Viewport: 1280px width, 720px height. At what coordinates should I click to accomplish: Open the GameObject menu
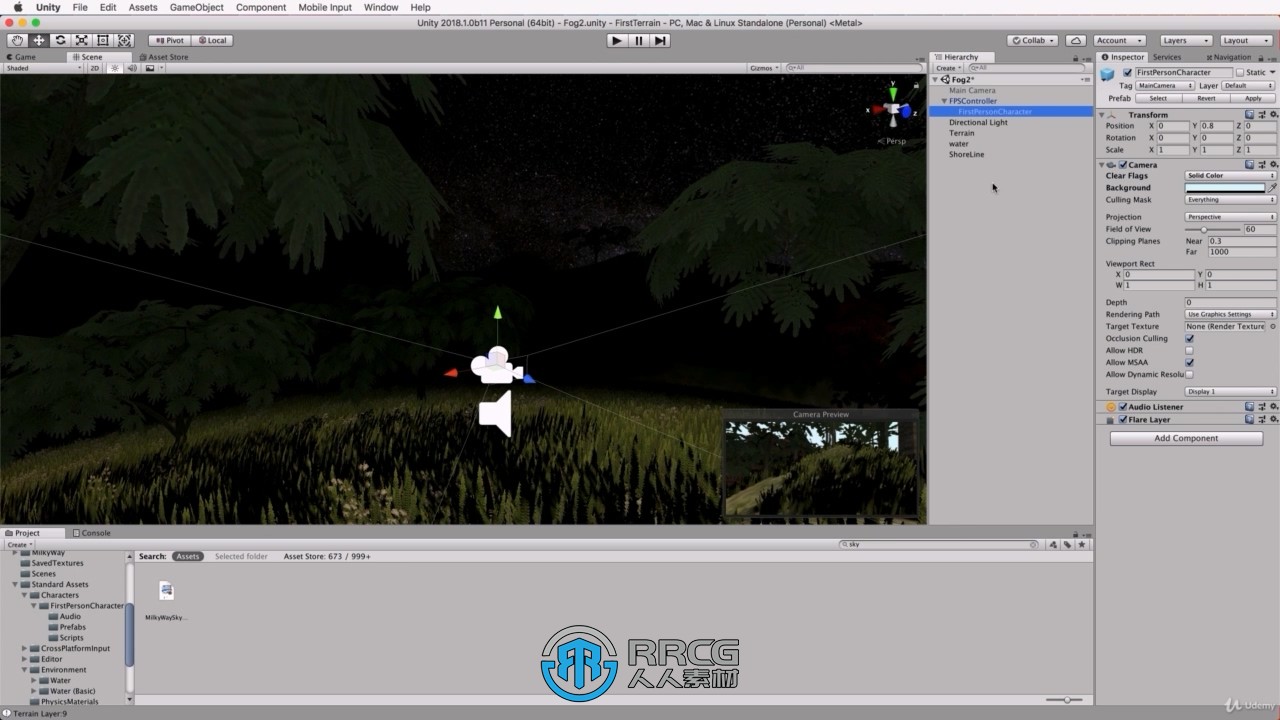(196, 7)
